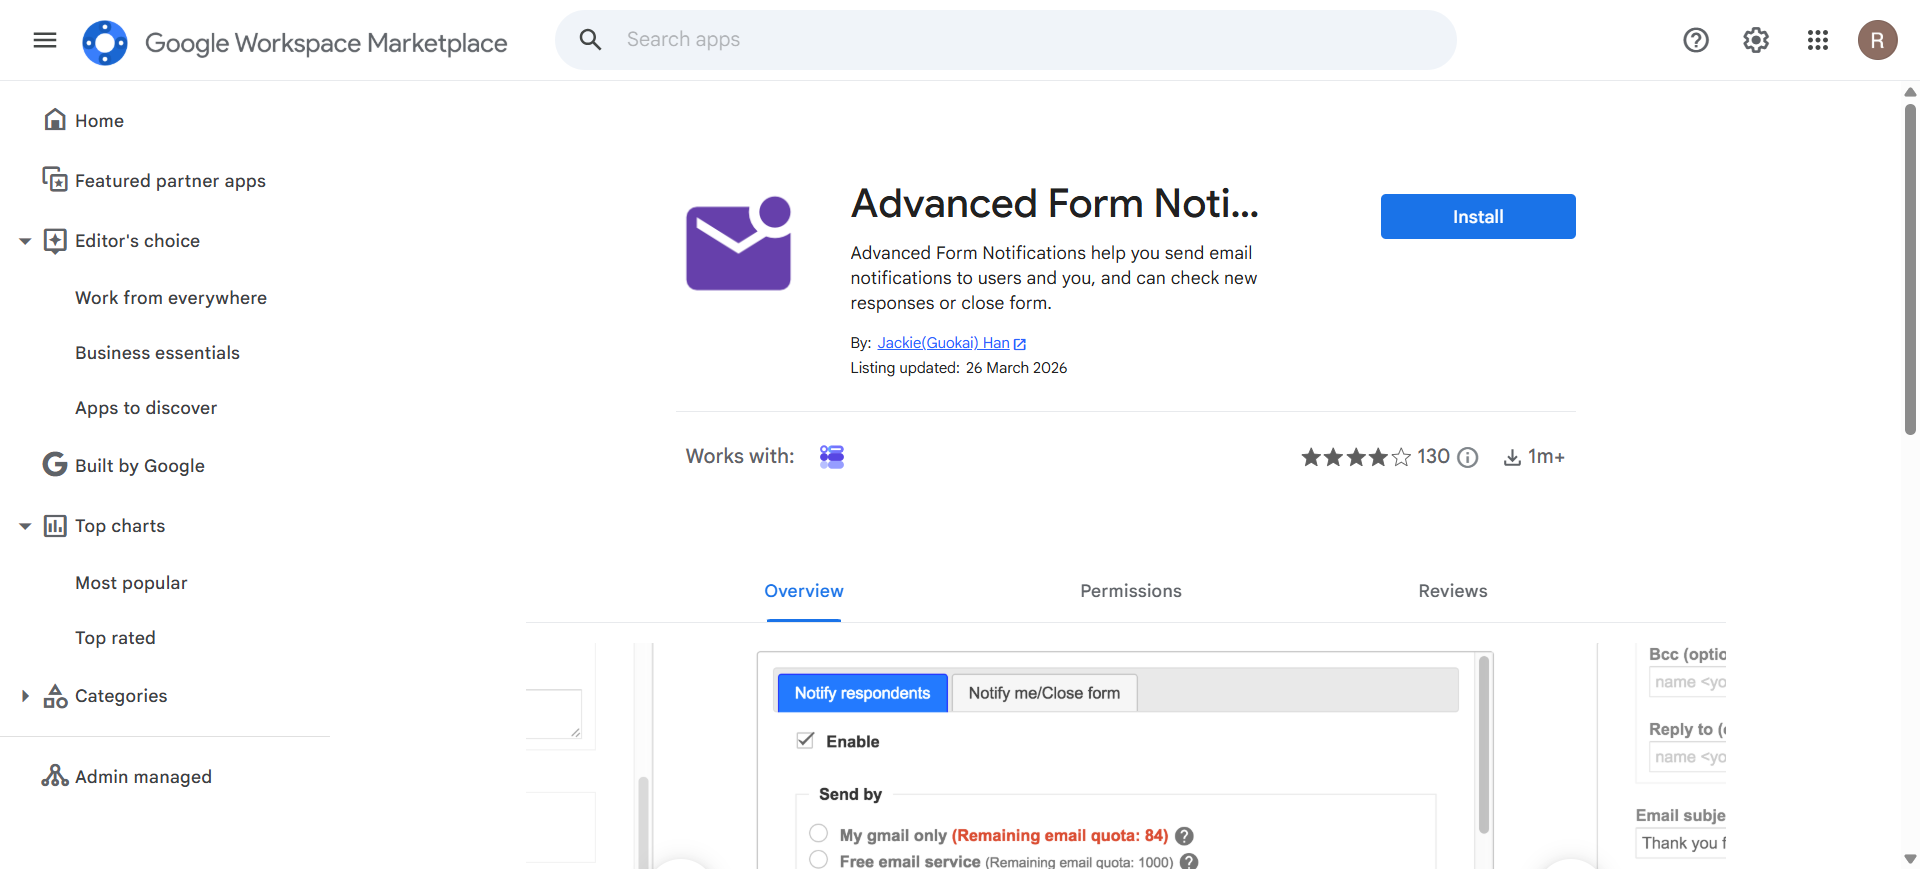Click the main screenshot thumbnail
The width and height of the screenshot is (1920, 869).
click(1125, 758)
